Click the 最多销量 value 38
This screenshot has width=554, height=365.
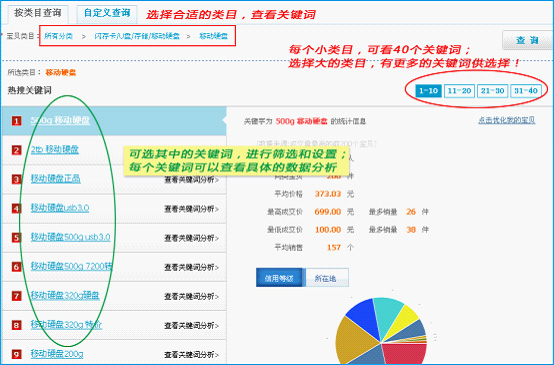coord(411,230)
